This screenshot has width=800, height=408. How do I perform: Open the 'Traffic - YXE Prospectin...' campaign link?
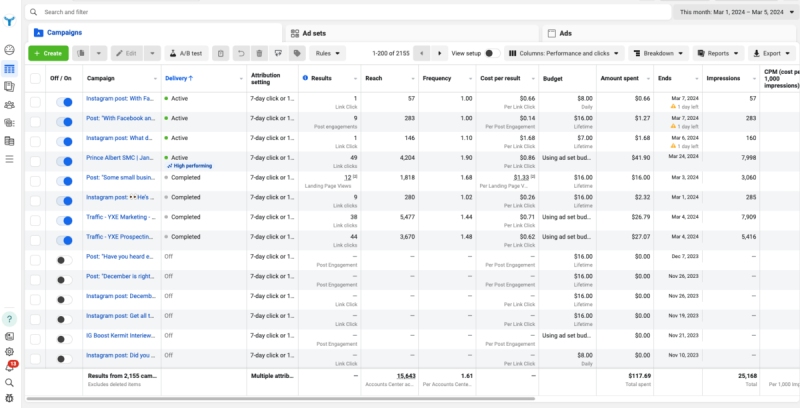pos(120,237)
